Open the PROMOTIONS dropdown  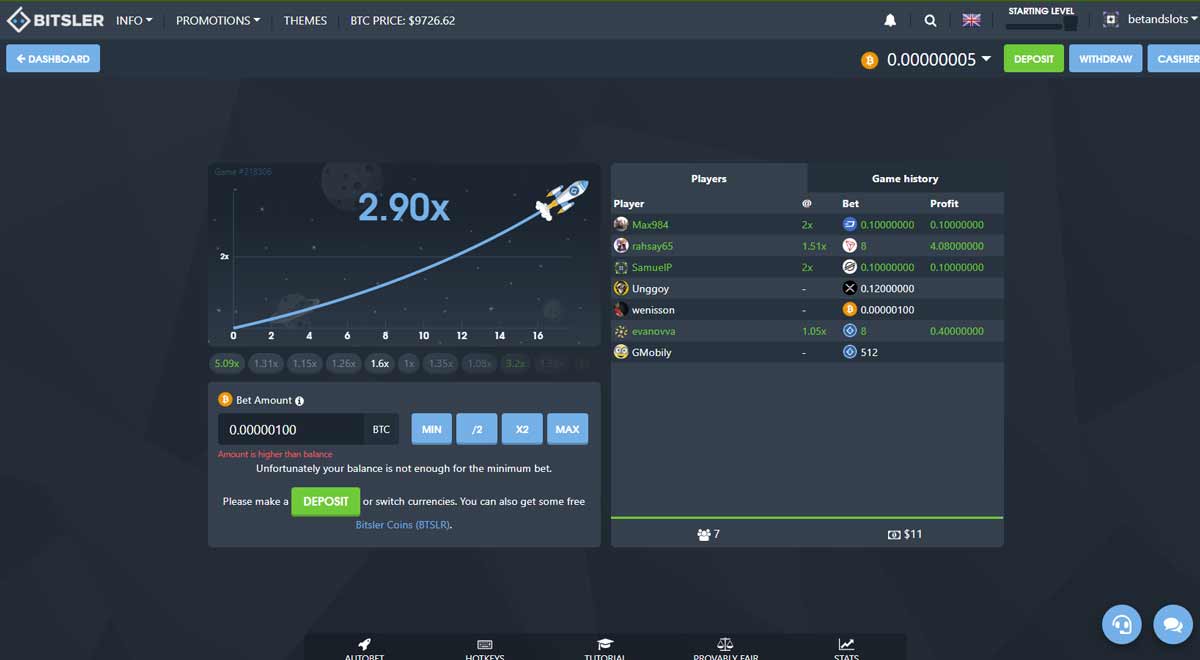217,19
